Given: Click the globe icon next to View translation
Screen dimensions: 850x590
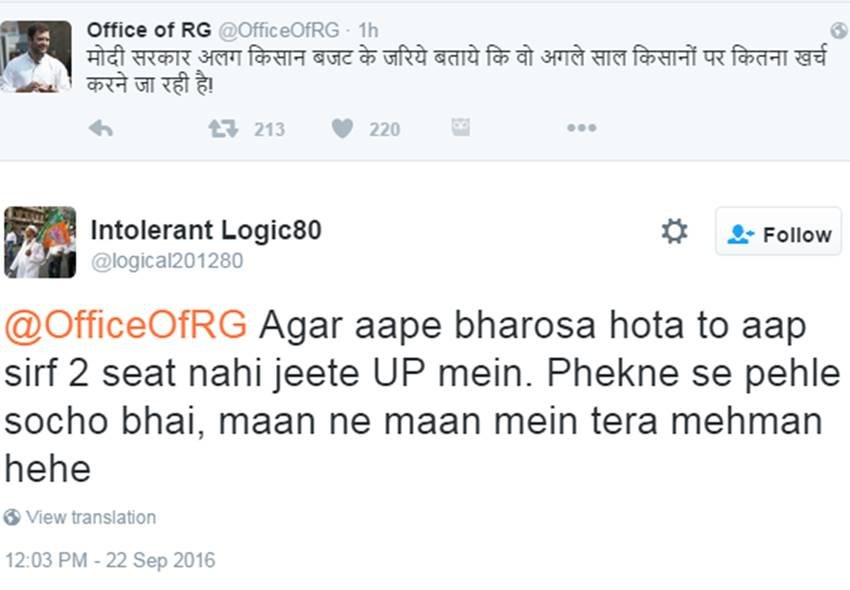Looking at the screenshot, I should pyautogui.click(x=12, y=517).
